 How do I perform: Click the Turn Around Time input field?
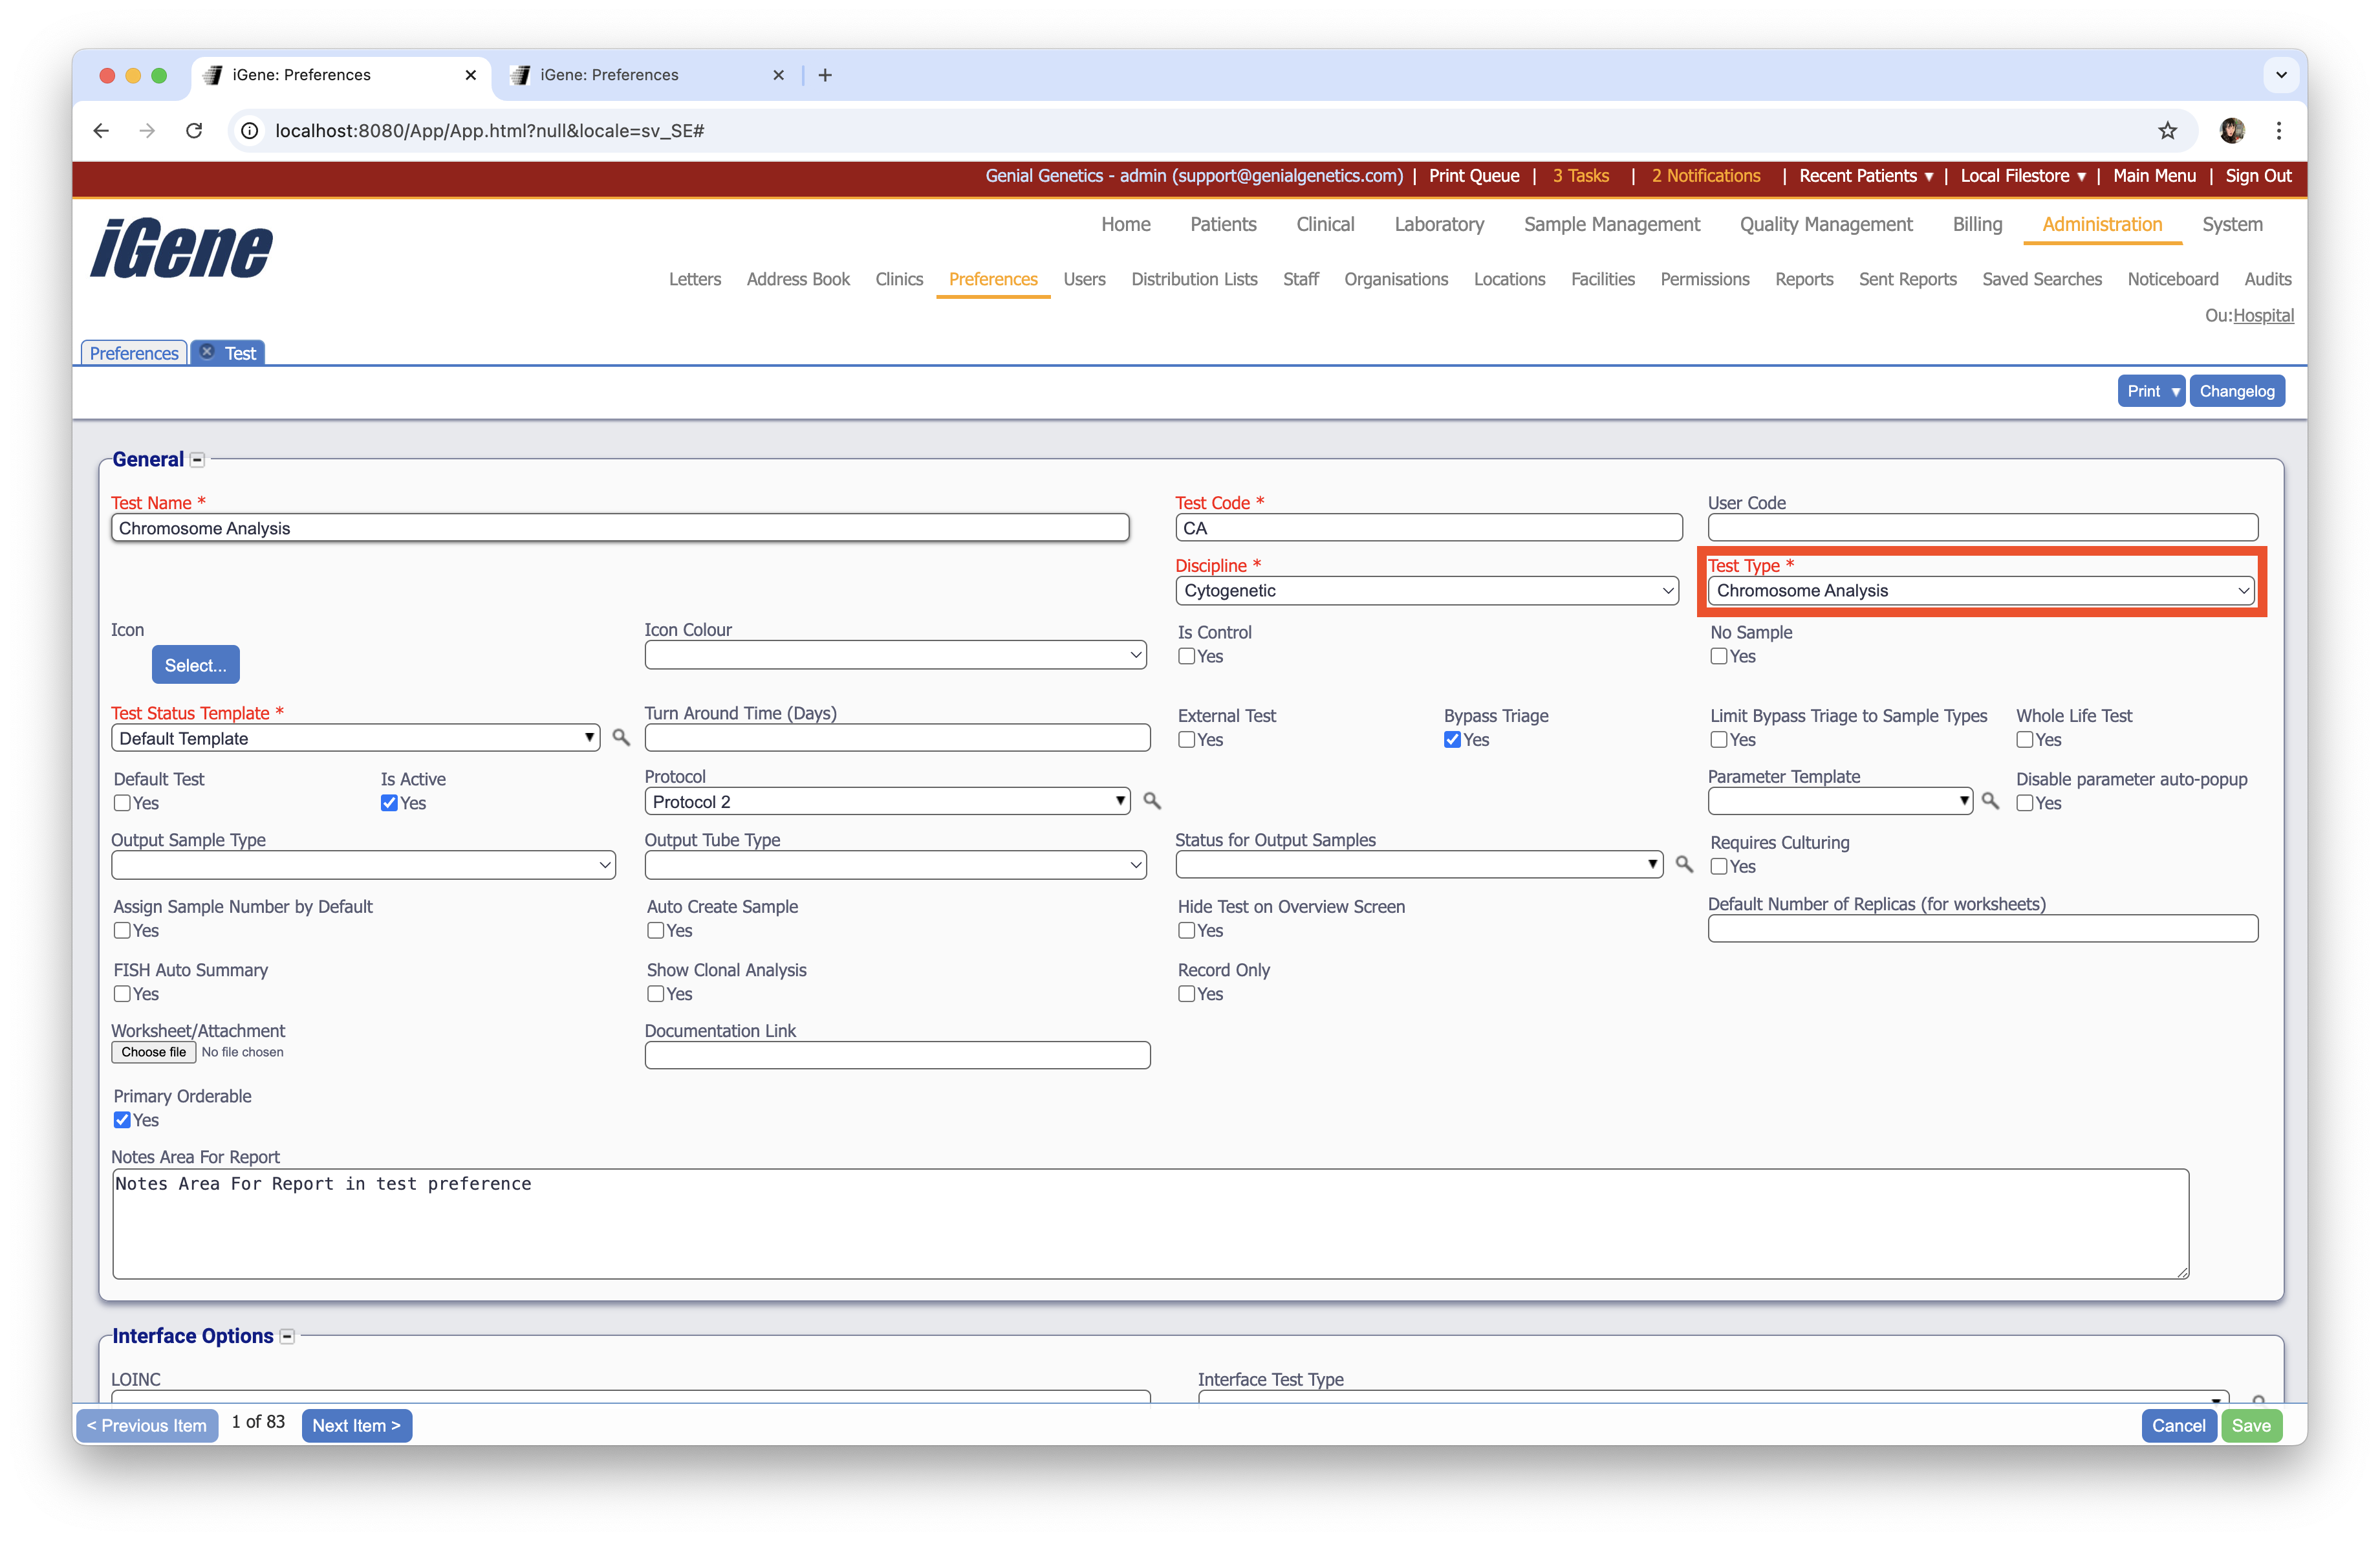click(x=897, y=737)
